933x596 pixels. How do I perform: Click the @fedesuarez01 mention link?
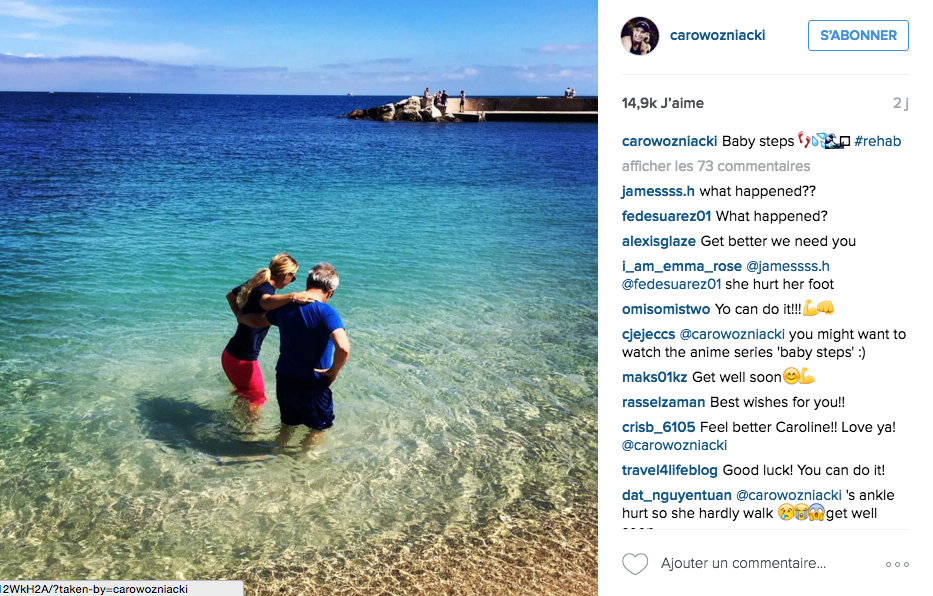(671, 284)
